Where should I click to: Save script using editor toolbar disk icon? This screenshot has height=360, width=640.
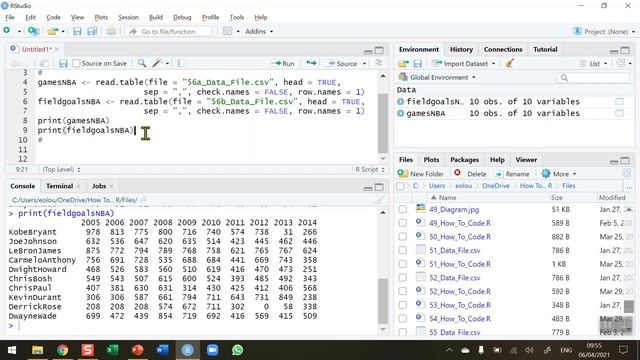click(63, 64)
